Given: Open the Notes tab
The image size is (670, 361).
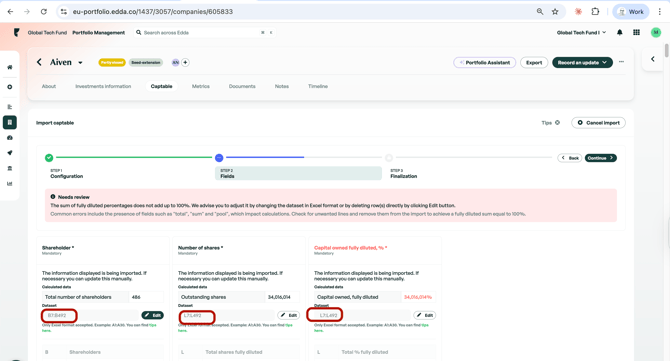Looking at the screenshot, I should [282, 86].
